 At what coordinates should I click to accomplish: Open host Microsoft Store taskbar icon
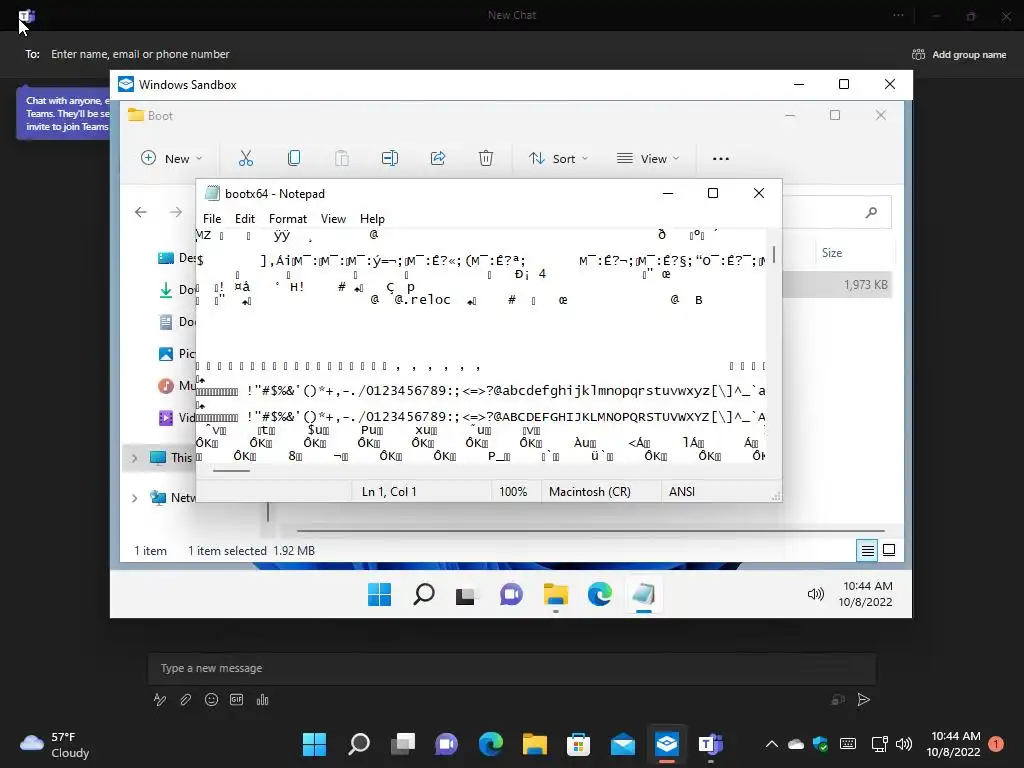click(x=578, y=744)
